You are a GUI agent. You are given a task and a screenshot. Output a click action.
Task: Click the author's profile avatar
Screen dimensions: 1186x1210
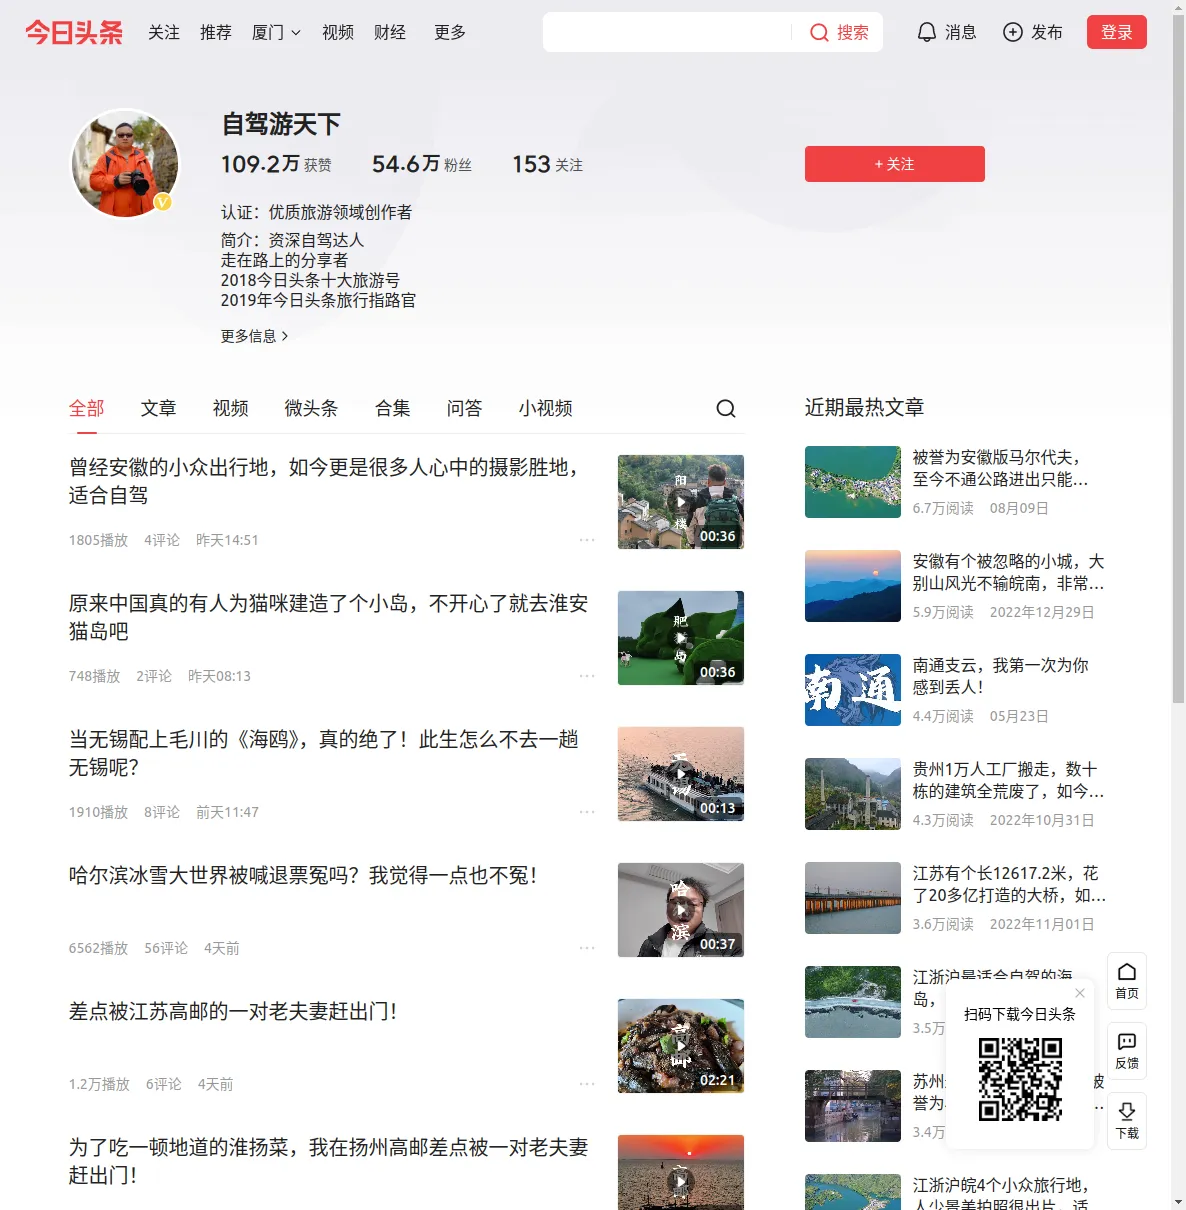125,163
